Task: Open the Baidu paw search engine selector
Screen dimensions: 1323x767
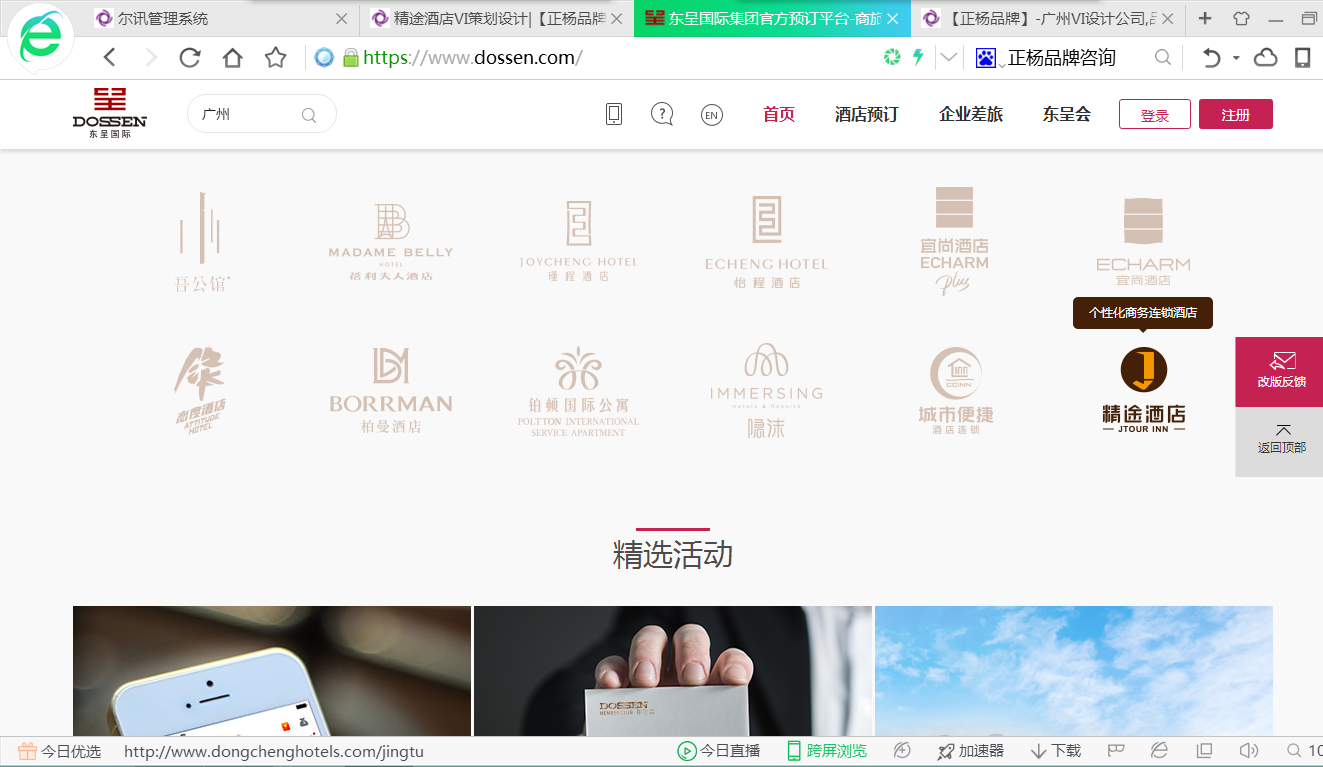Action: (x=988, y=58)
